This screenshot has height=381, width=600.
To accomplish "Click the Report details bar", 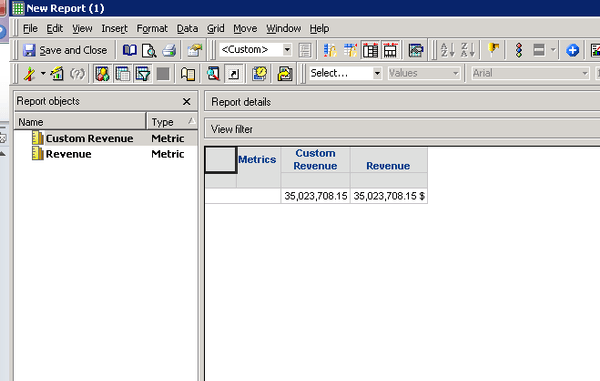I will [402, 102].
